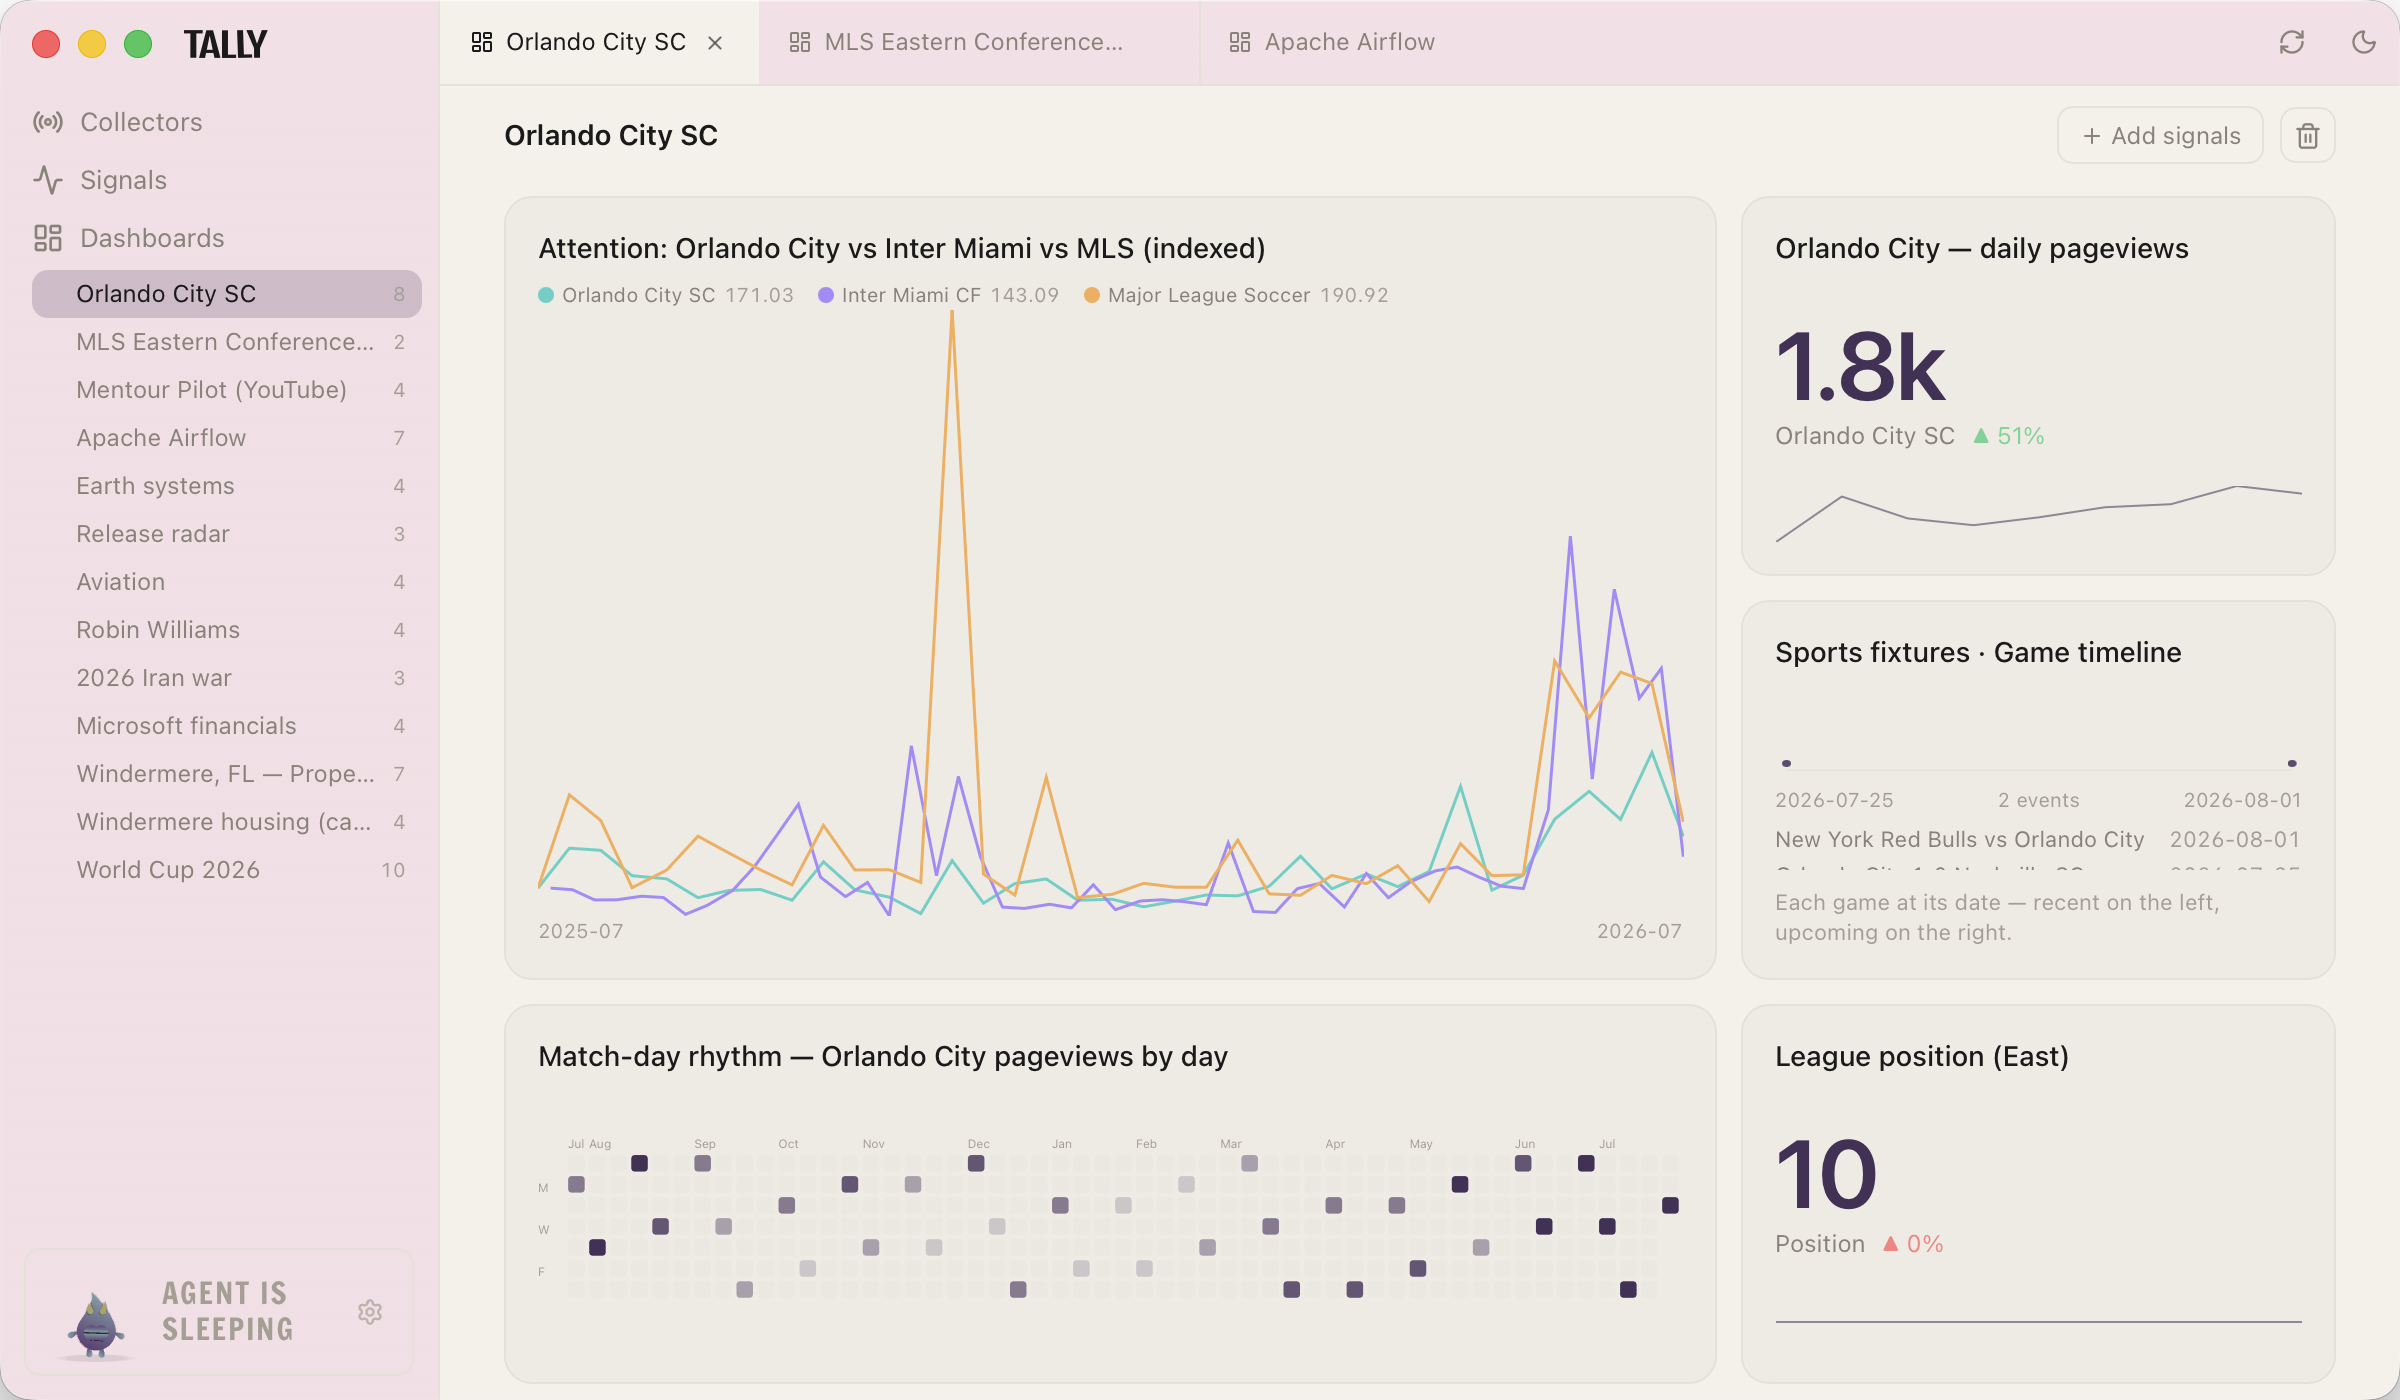Screen dimensions: 2400x1400
Task: Toggle Orlando City SC legend teal dot
Action: coord(546,295)
